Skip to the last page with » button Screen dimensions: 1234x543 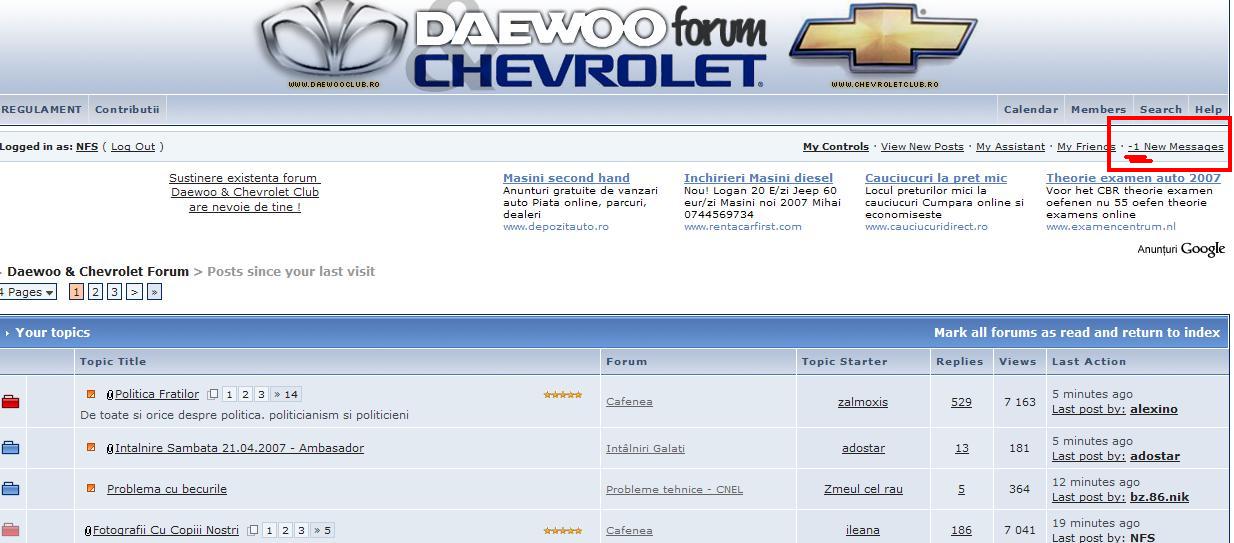click(154, 292)
